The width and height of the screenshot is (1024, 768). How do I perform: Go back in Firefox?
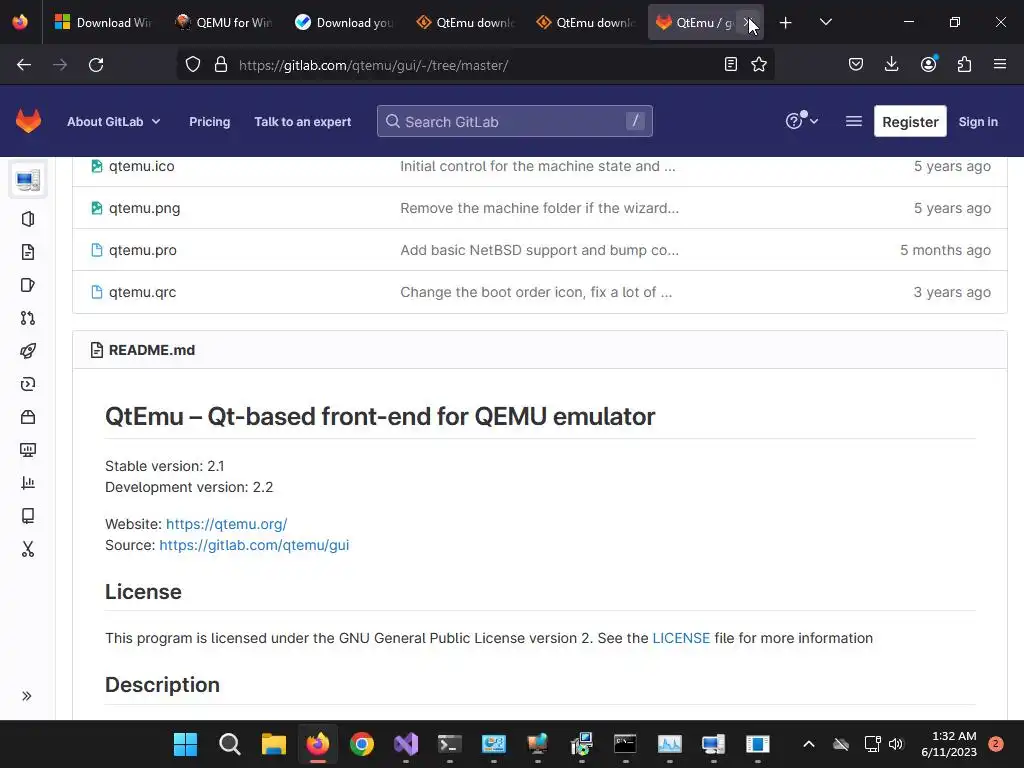24,65
